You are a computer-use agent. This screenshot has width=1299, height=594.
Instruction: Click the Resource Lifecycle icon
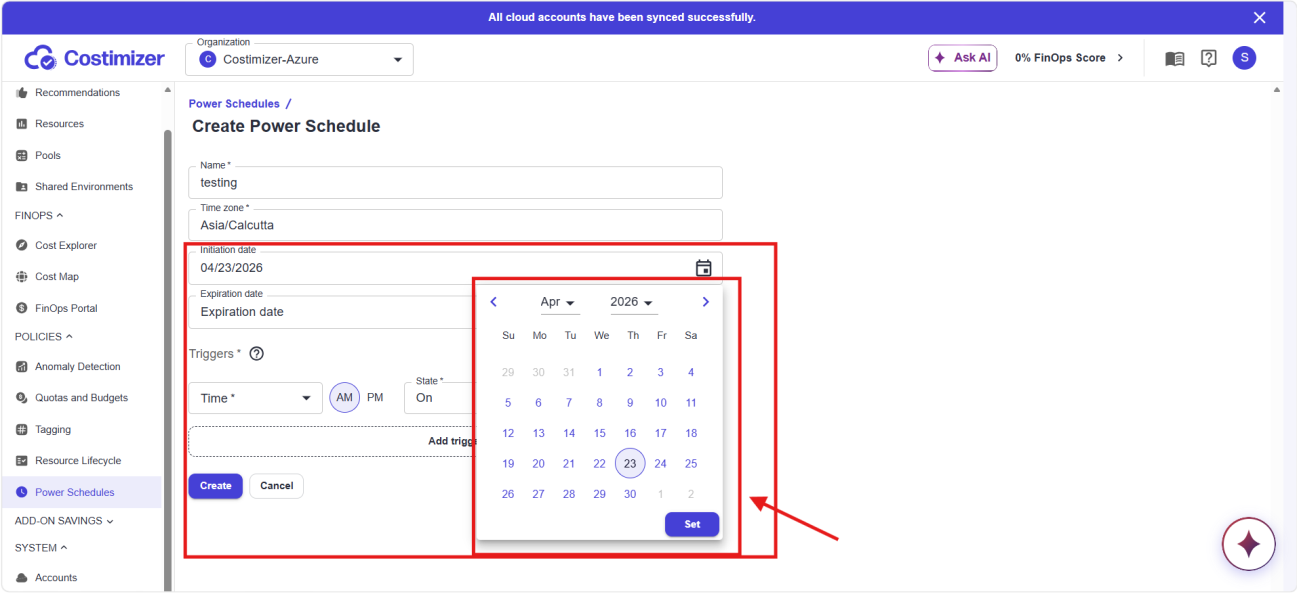pyautogui.click(x=22, y=461)
